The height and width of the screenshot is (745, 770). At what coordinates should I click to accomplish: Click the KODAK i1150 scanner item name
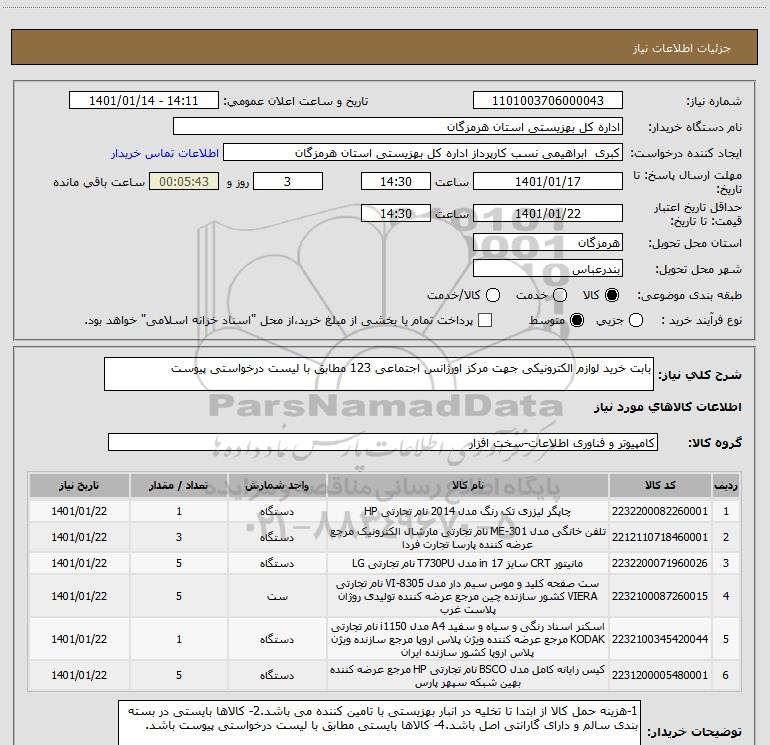[468, 639]
